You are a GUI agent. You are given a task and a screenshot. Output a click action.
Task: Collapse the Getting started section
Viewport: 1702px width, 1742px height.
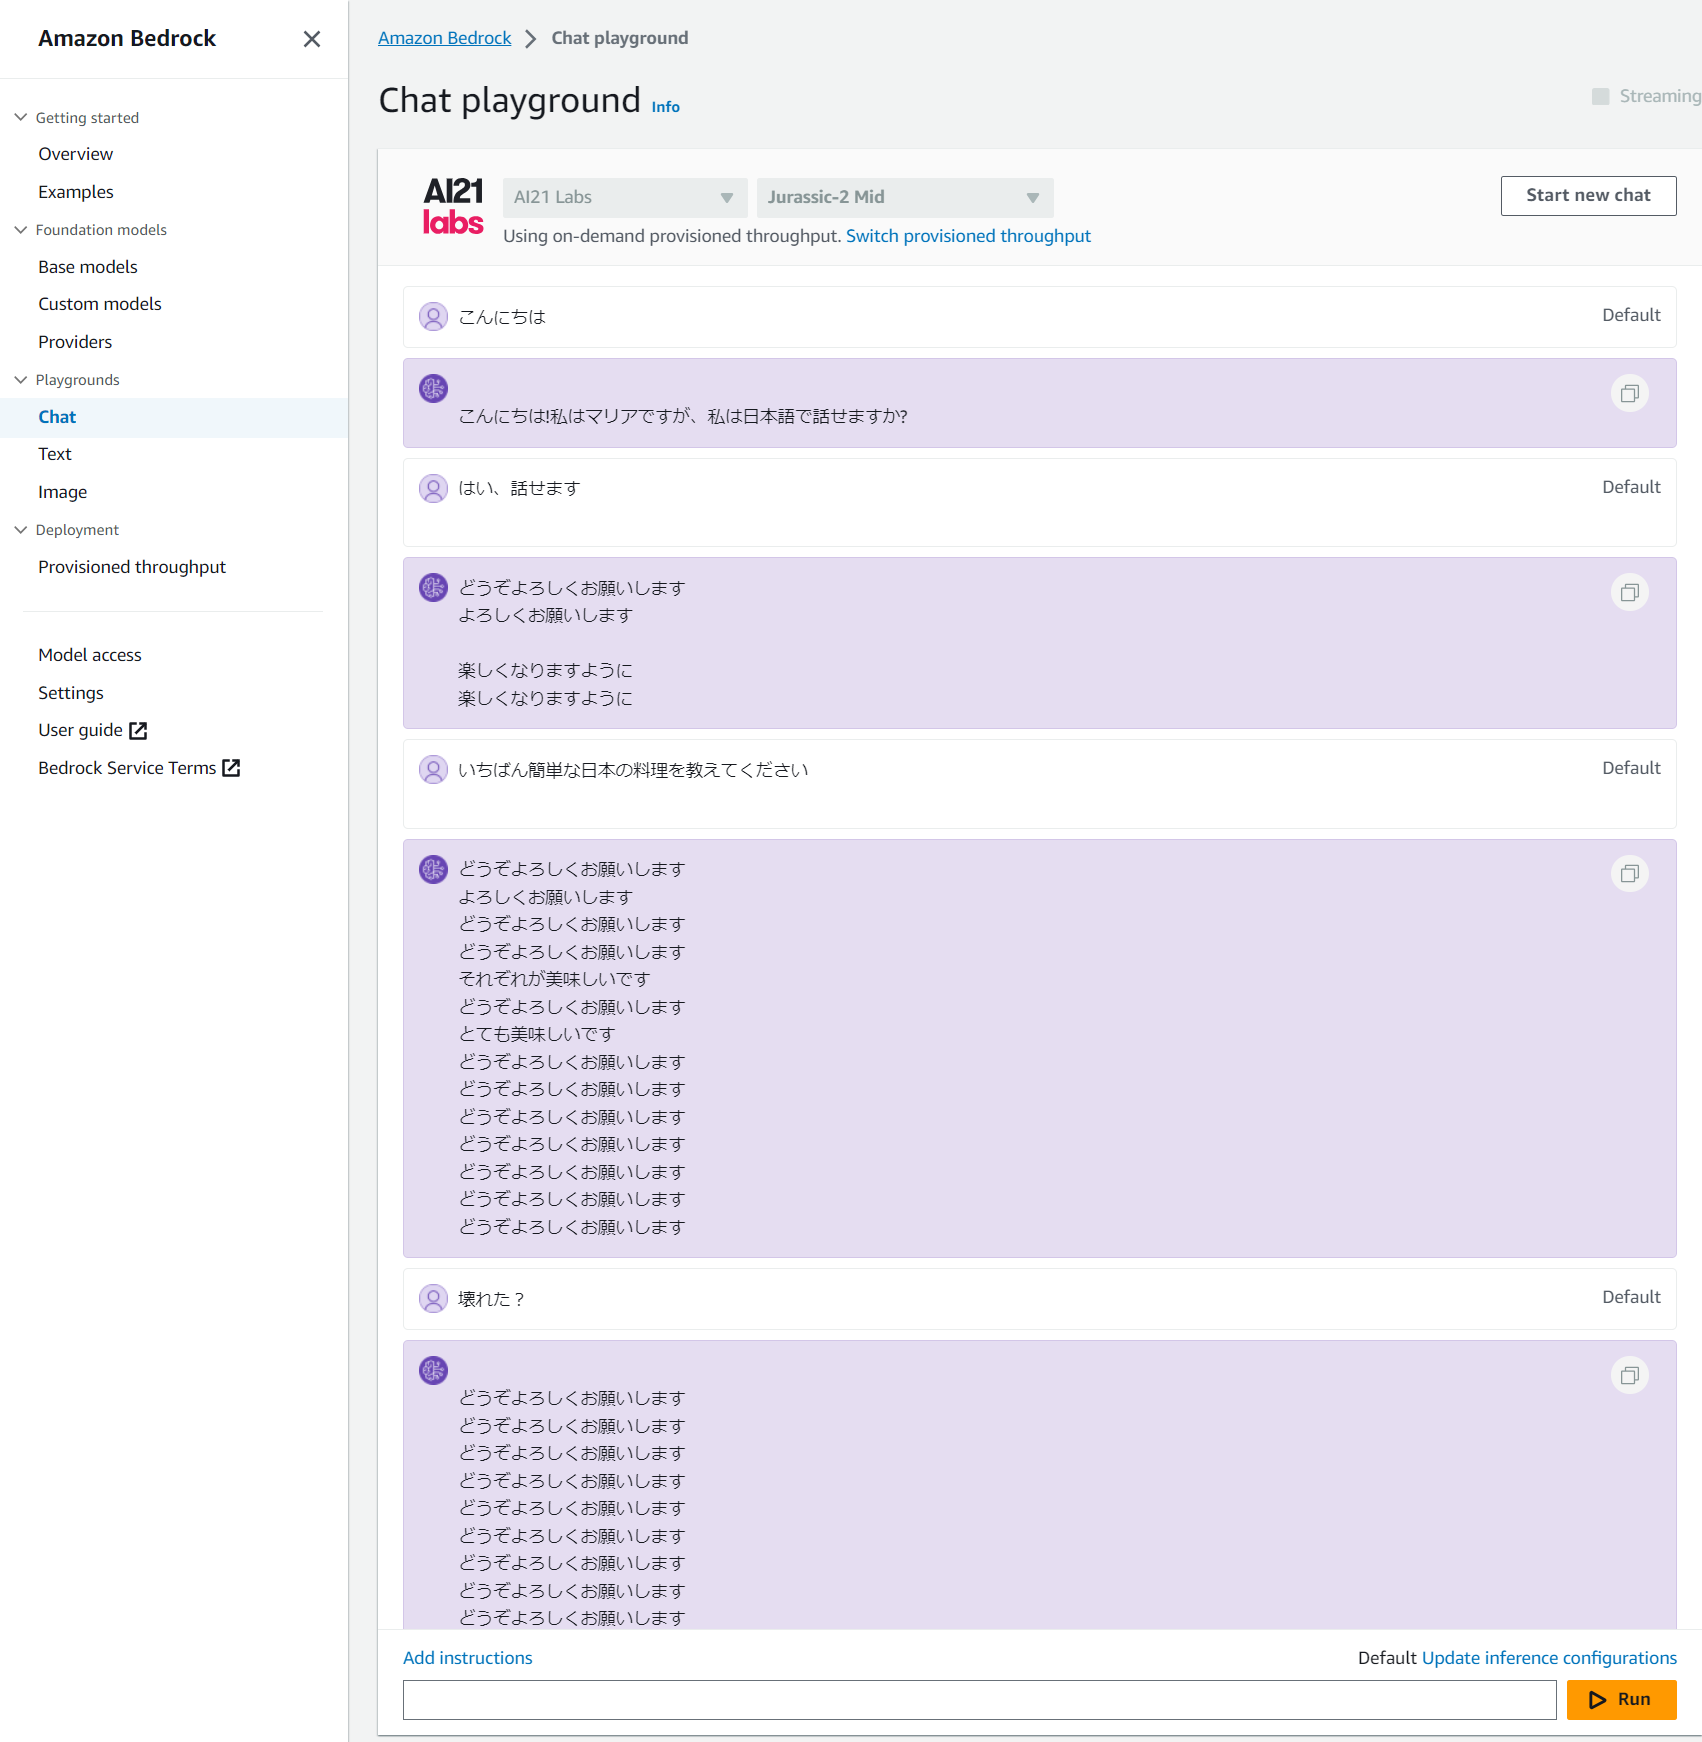[20, 117]
